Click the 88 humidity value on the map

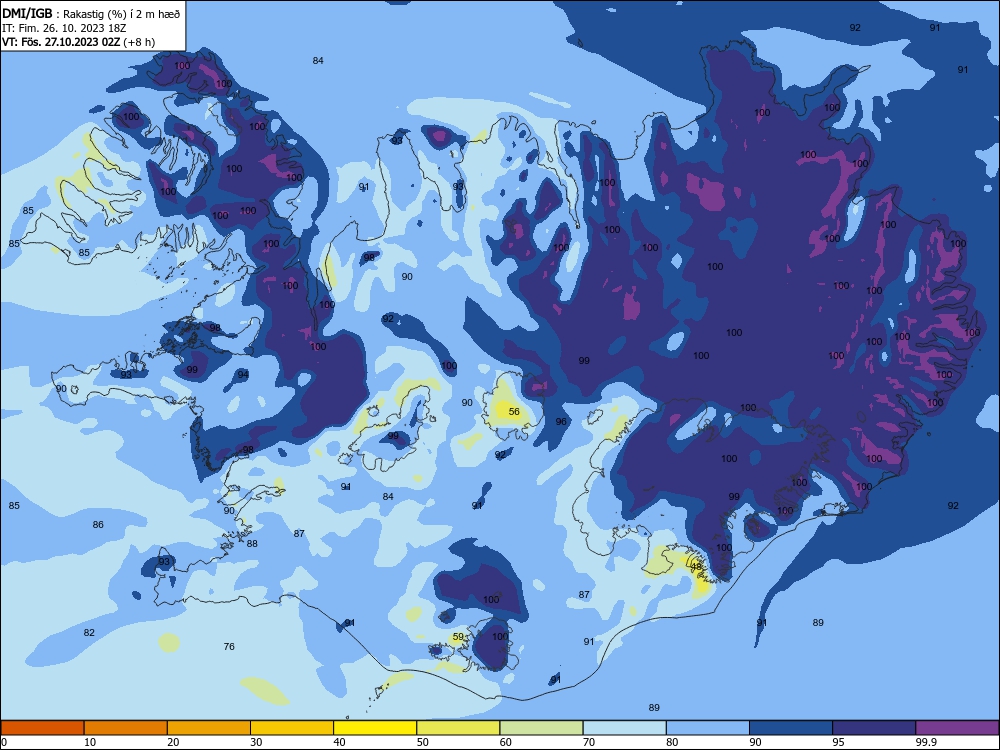252,543
